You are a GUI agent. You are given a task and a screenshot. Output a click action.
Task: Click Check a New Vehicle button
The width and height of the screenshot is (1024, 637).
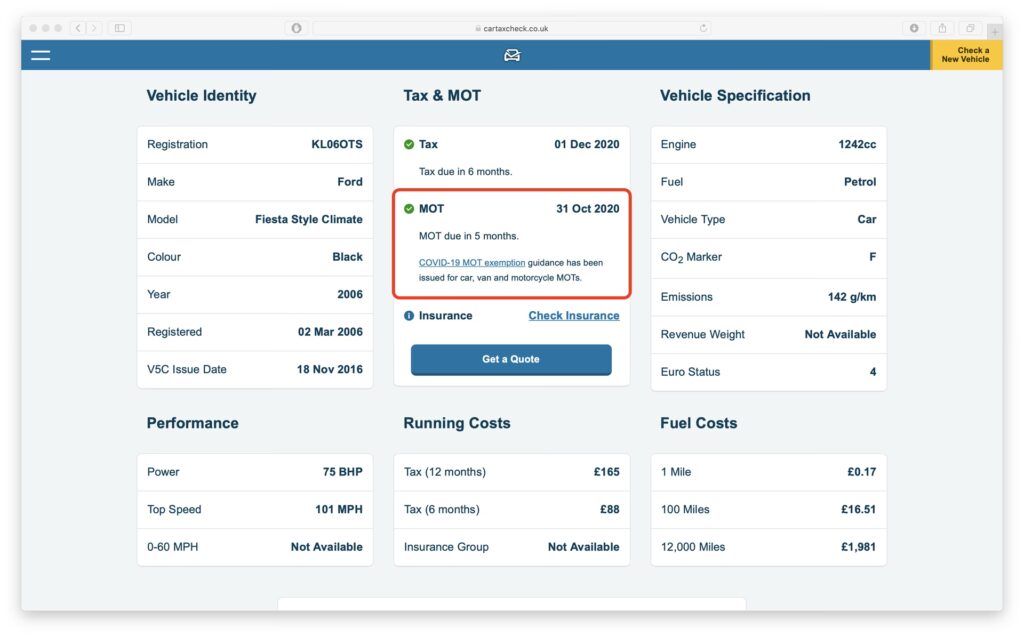966,55
